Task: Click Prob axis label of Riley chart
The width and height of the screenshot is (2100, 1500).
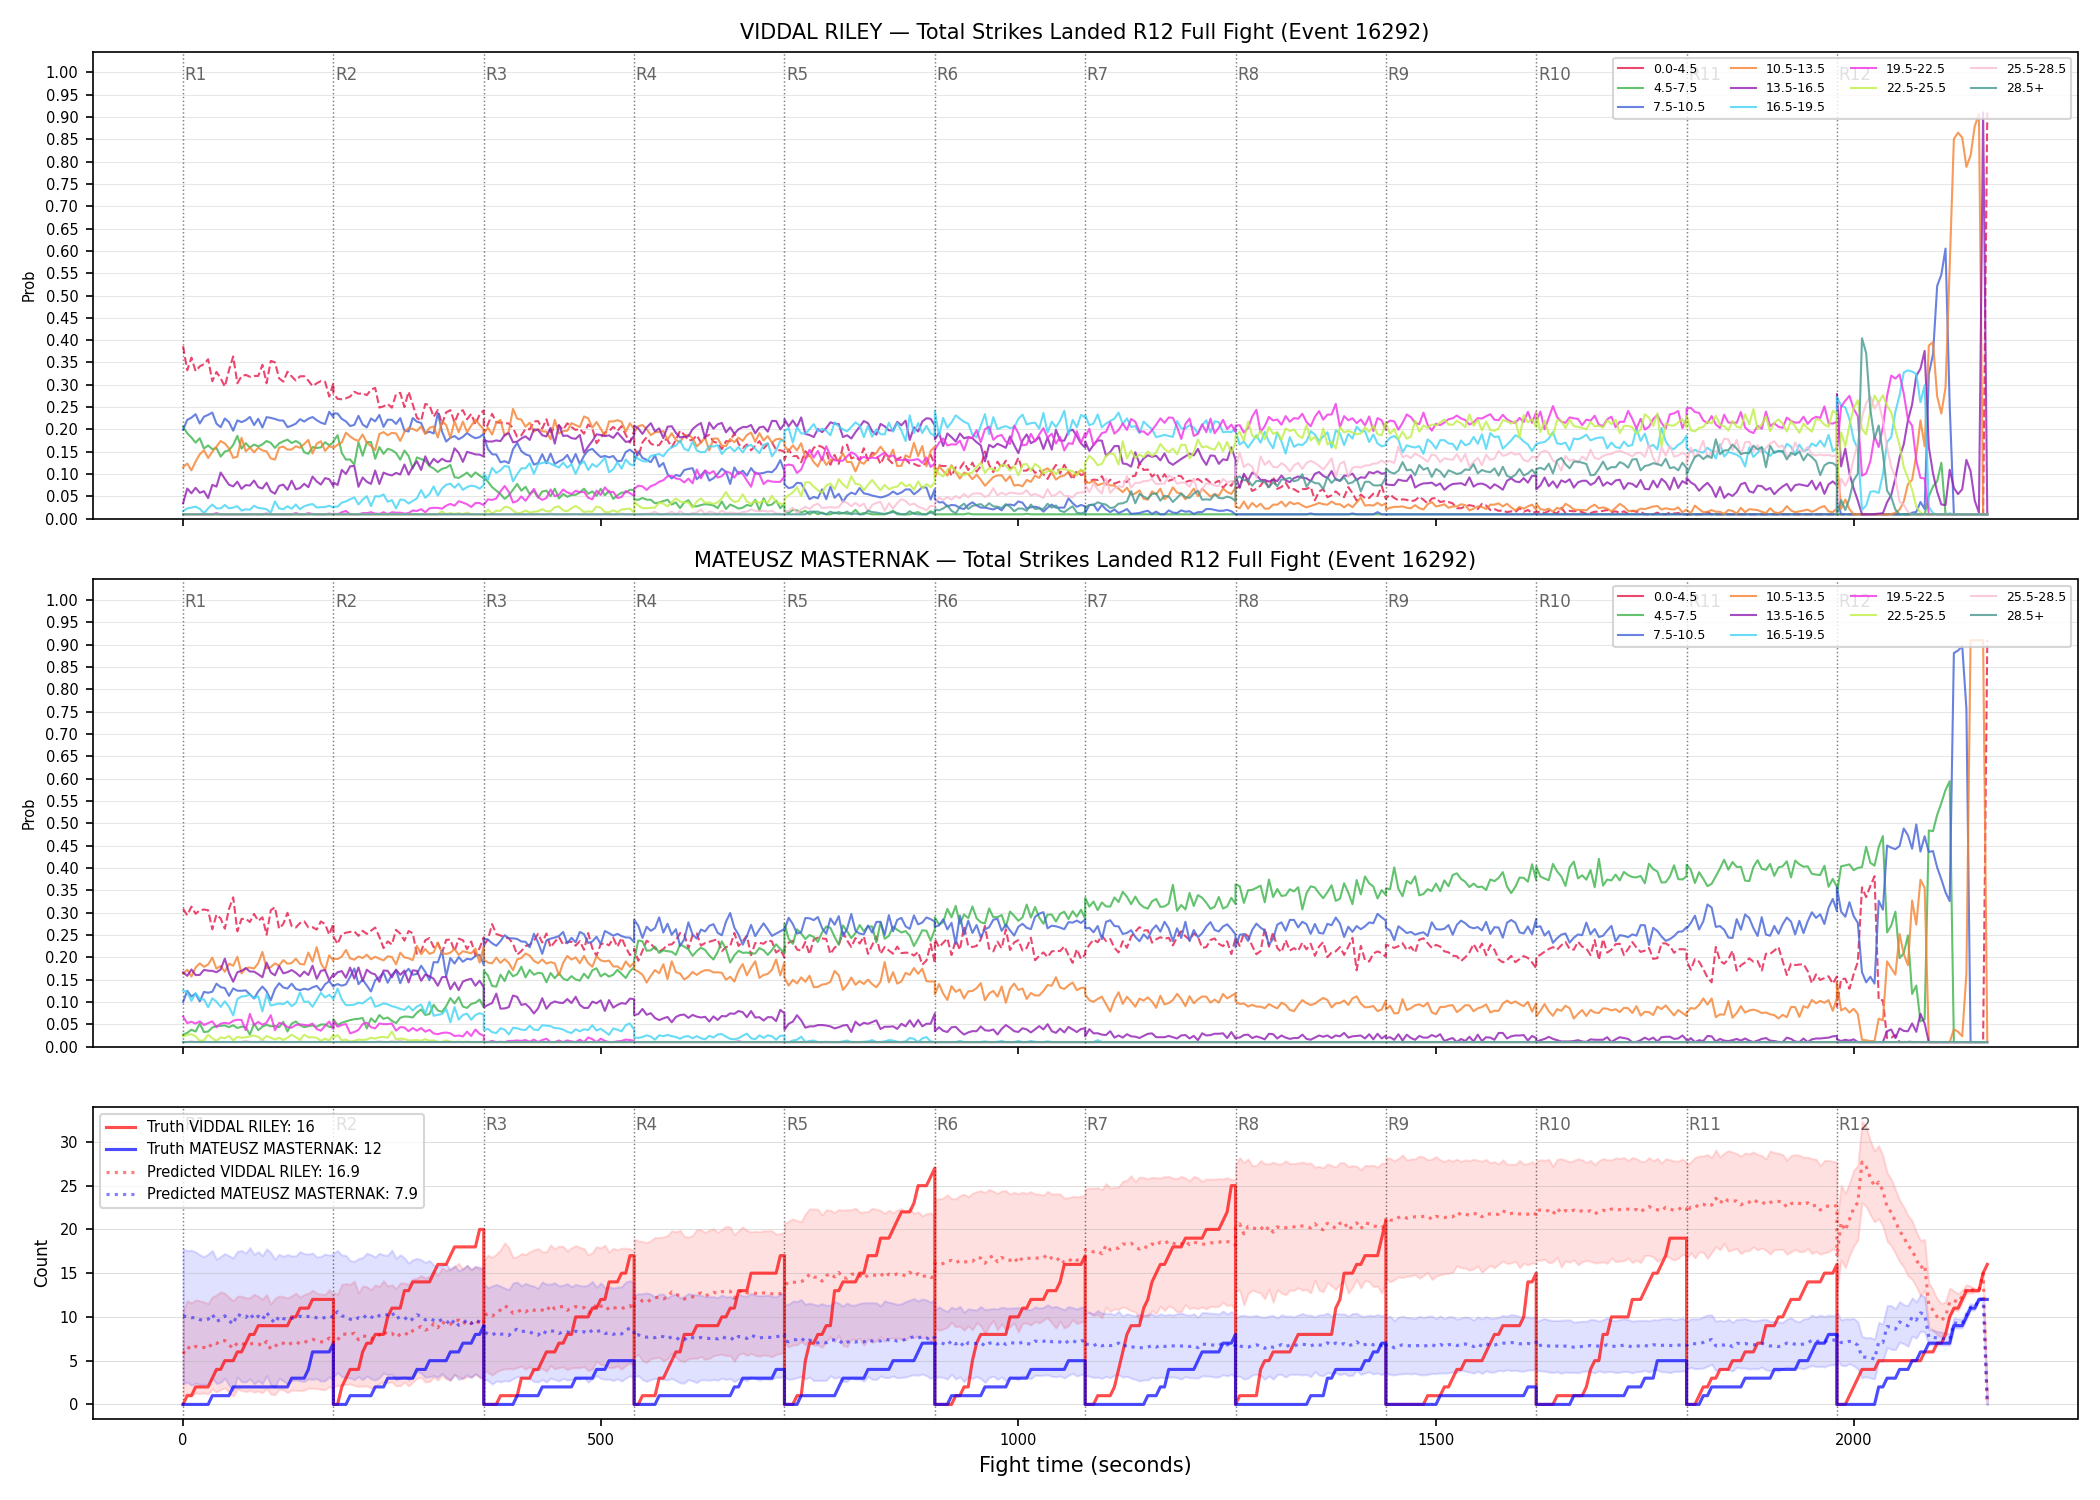Action: [x=29, y=286]
